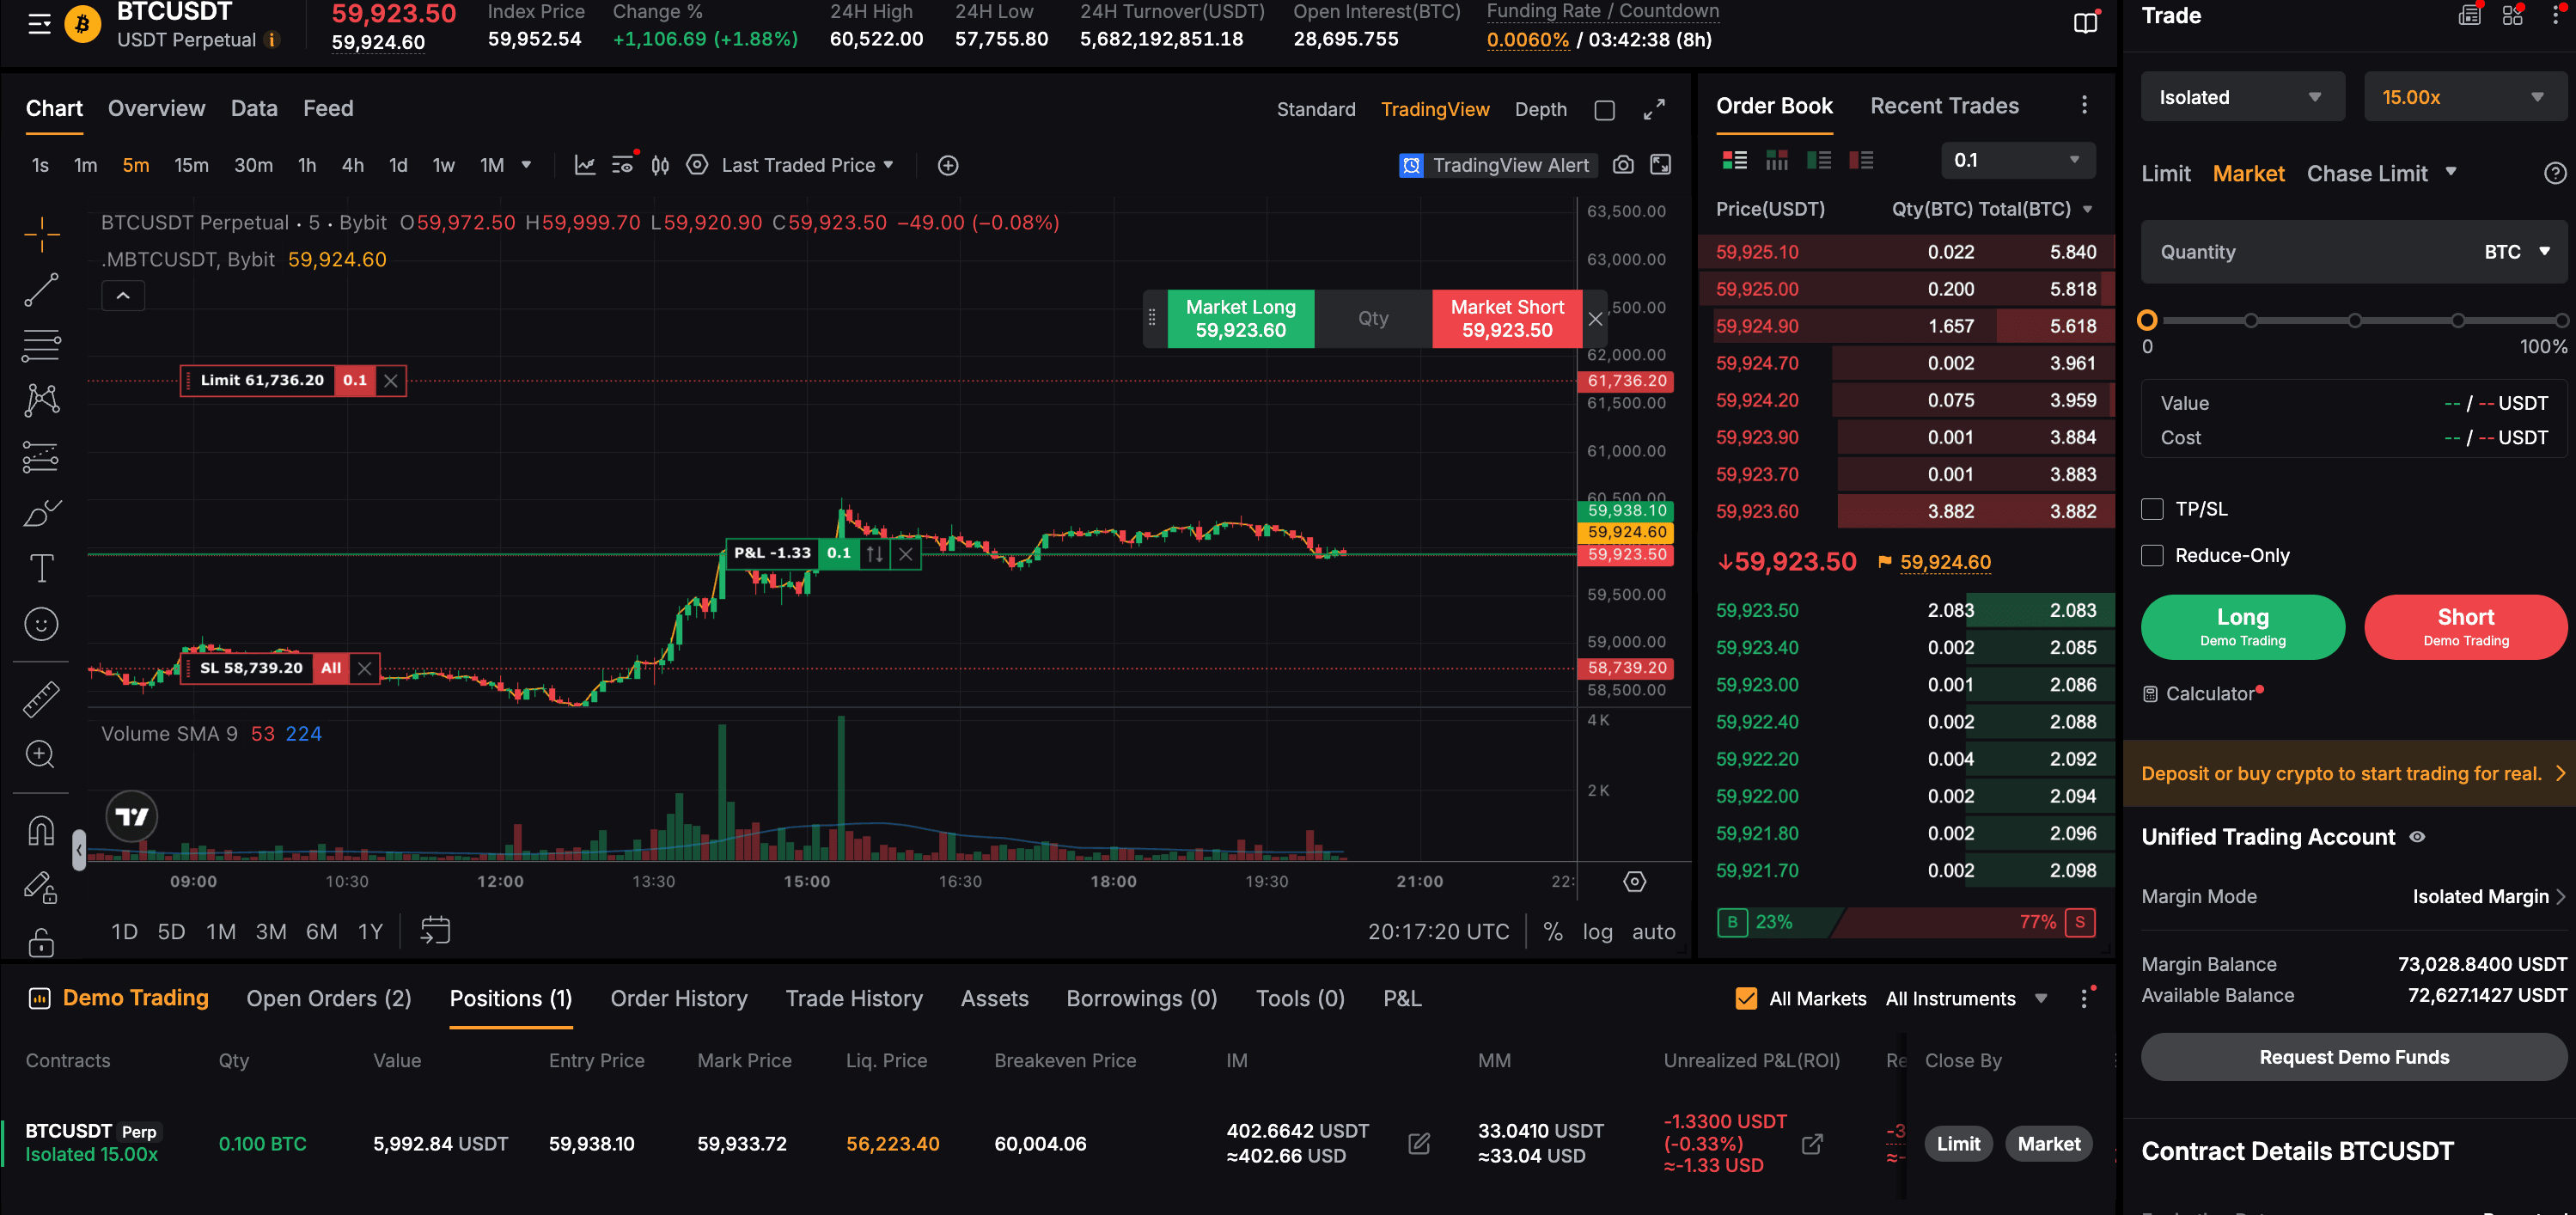Toggle log scale on the chart

pos(1597,931)
